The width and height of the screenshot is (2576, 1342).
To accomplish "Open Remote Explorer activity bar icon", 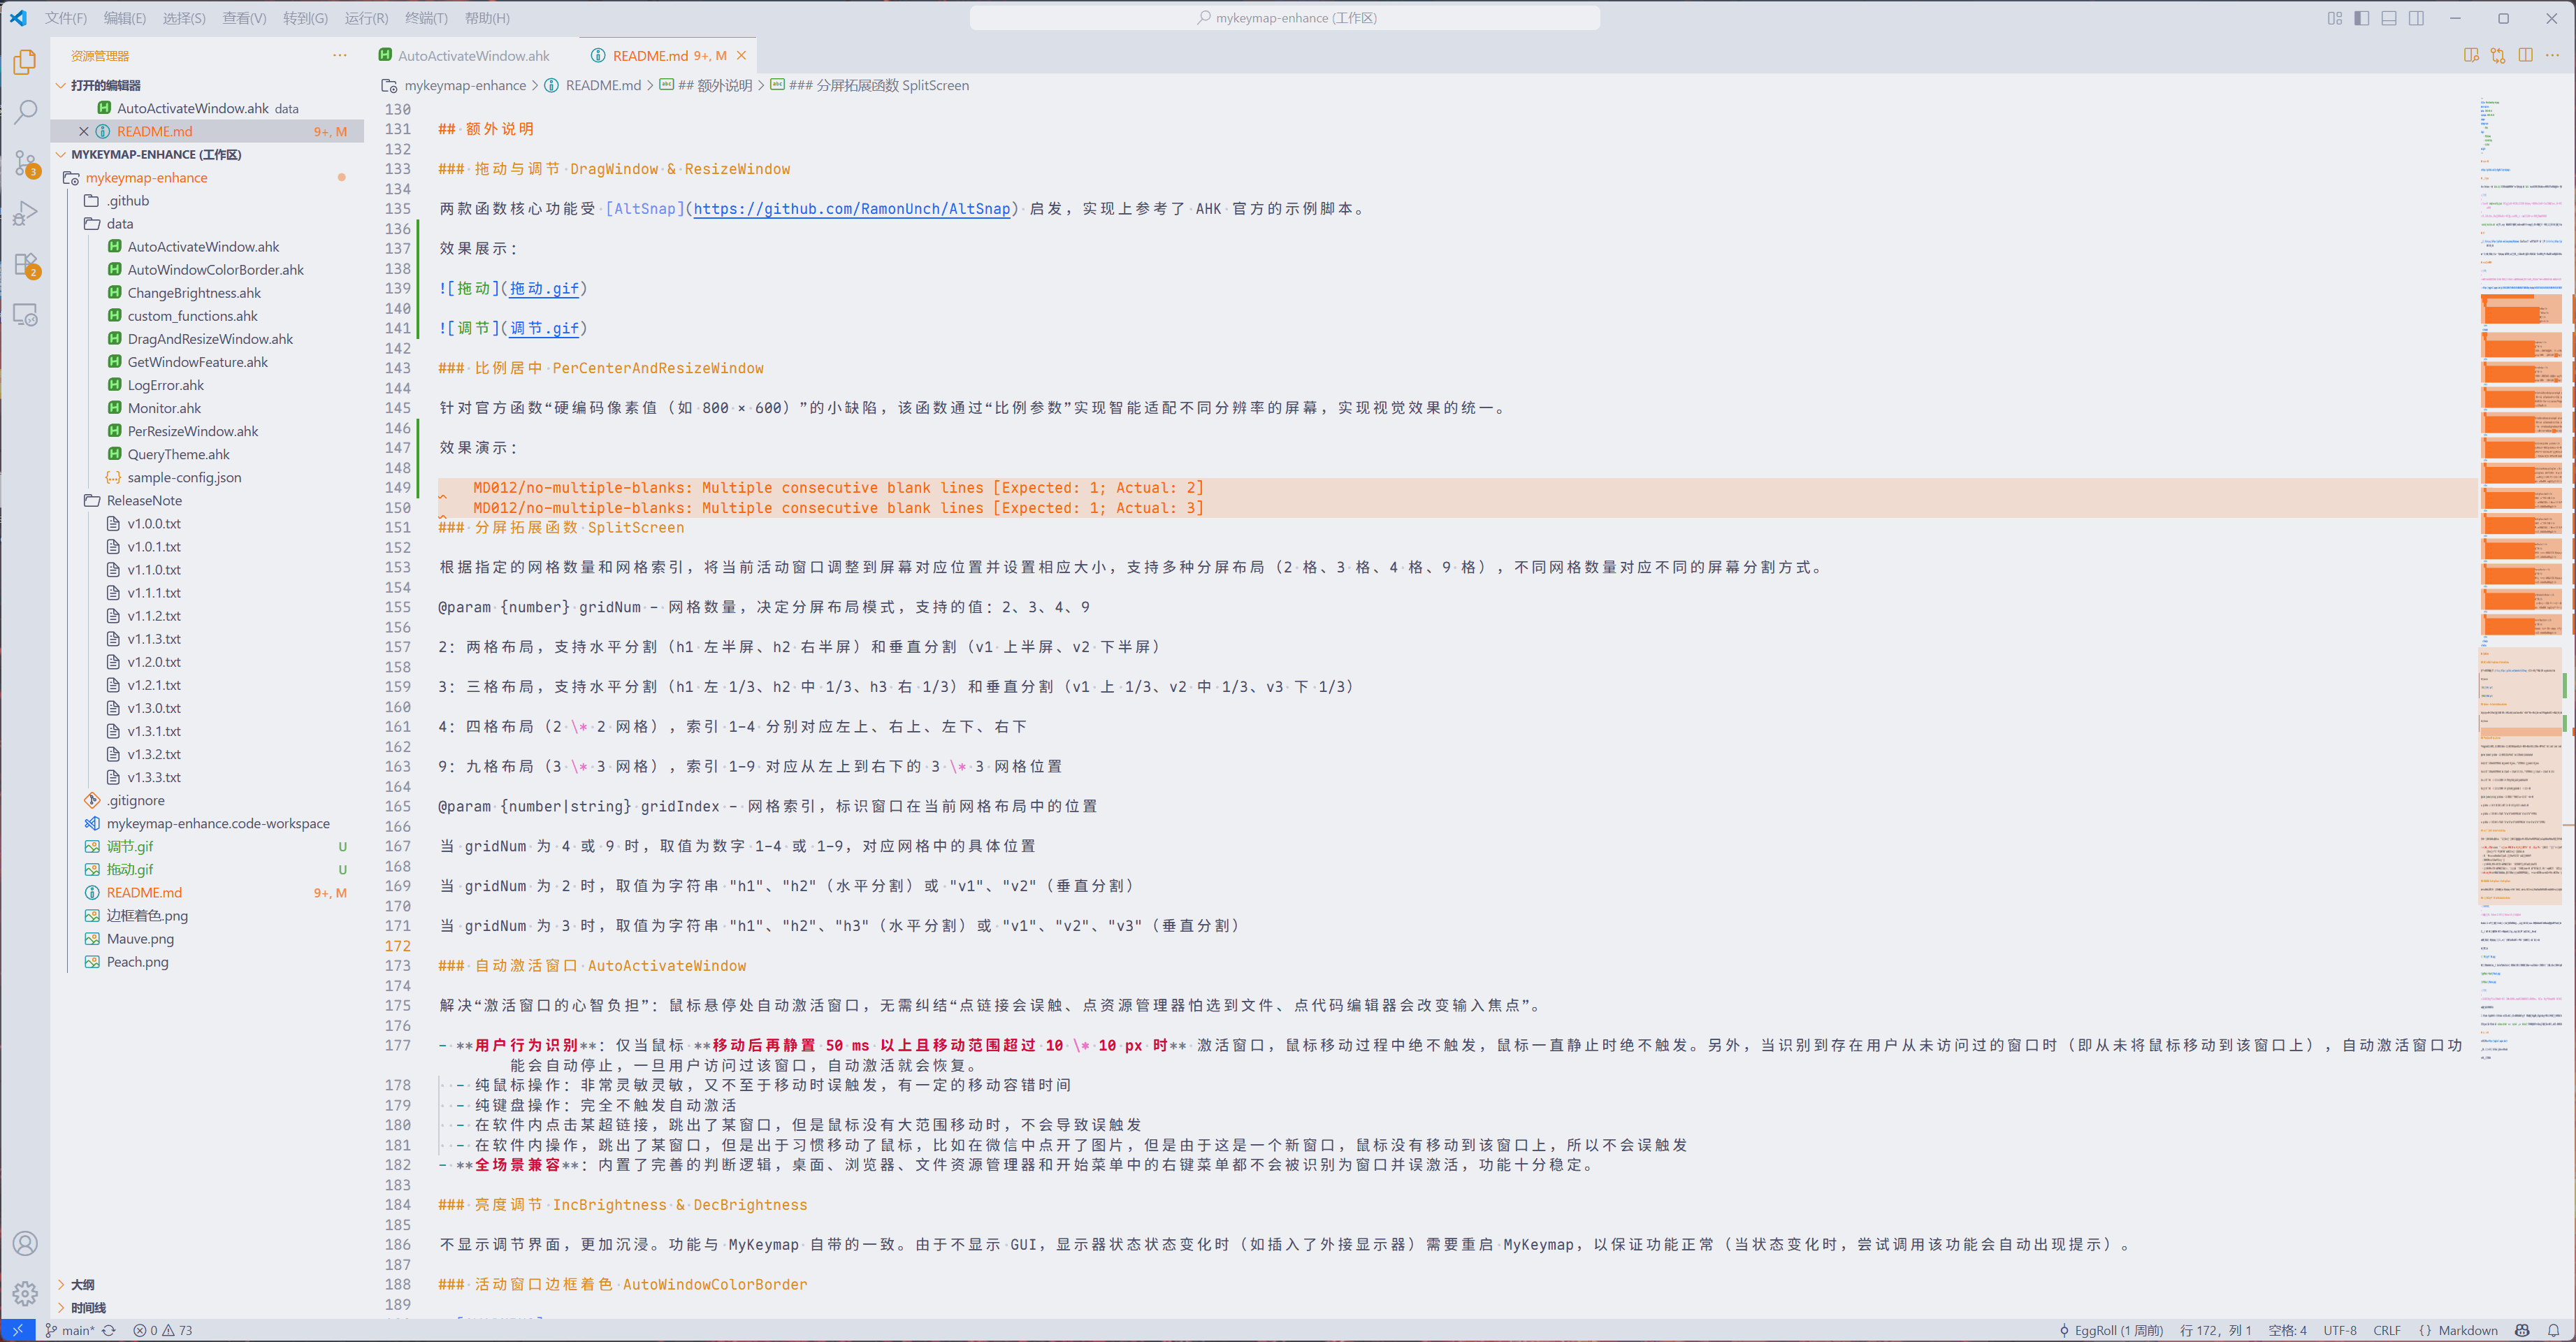I will (25, 315).
